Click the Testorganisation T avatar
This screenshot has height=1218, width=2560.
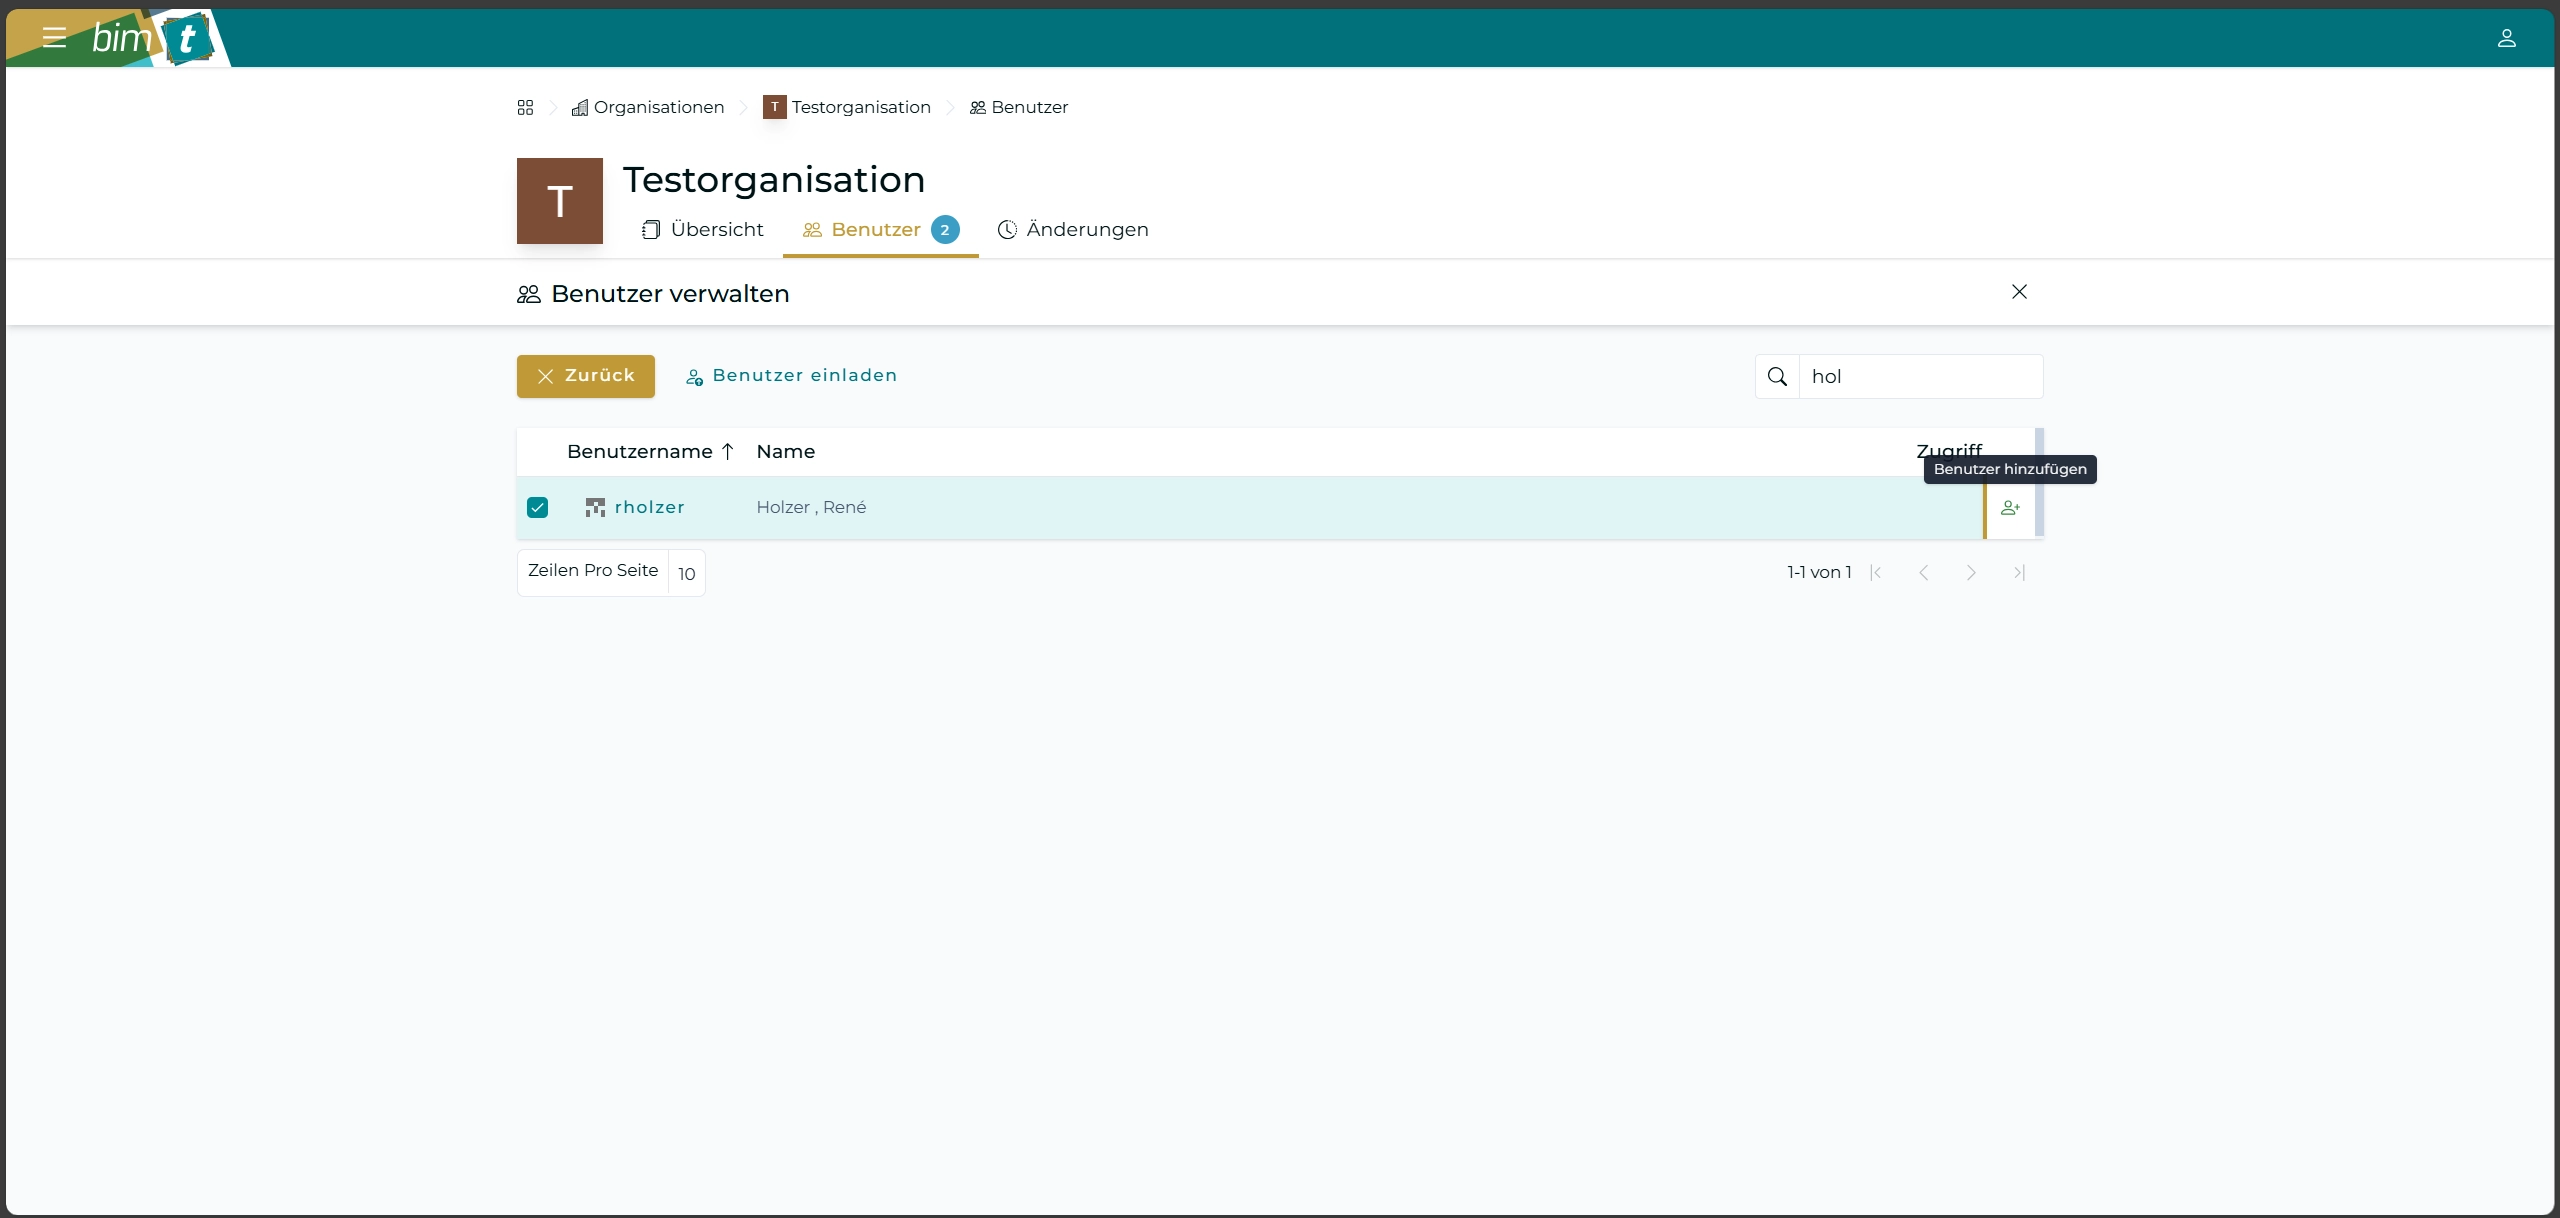(x=559, y=201)
